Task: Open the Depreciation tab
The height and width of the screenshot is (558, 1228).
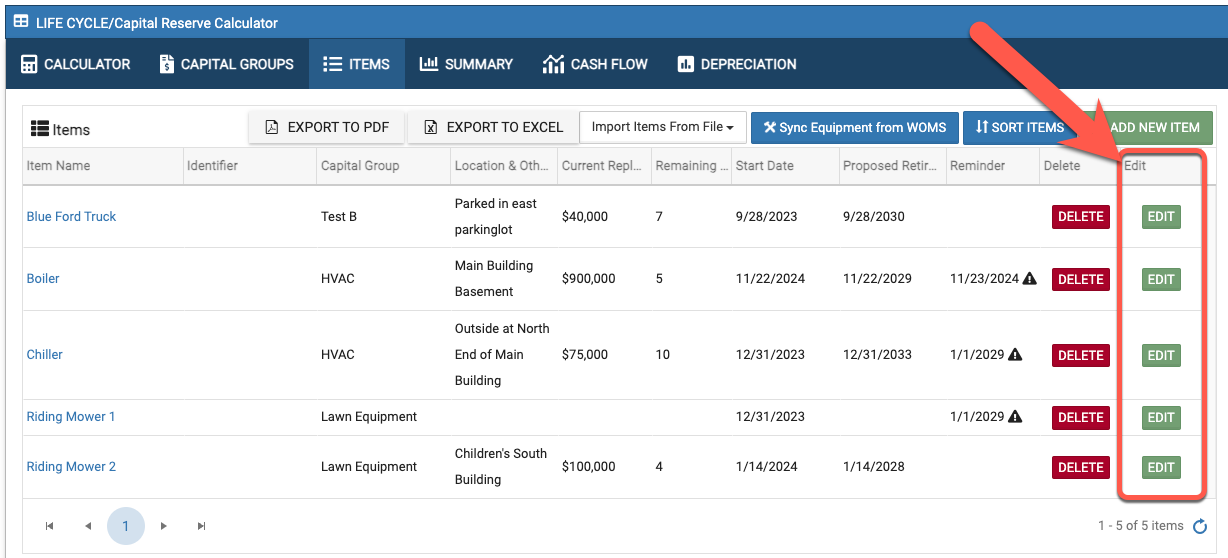Action: point(736,64)
